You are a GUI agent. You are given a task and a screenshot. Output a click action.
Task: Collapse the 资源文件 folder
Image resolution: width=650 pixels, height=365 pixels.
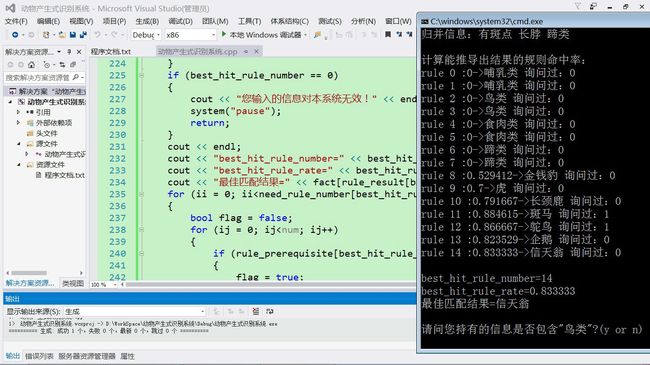[x=19, y=165]
